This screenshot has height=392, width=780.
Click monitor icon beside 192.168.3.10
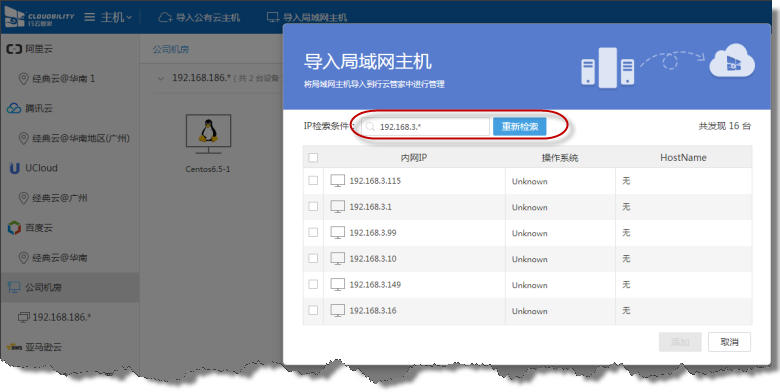[338, 258]
